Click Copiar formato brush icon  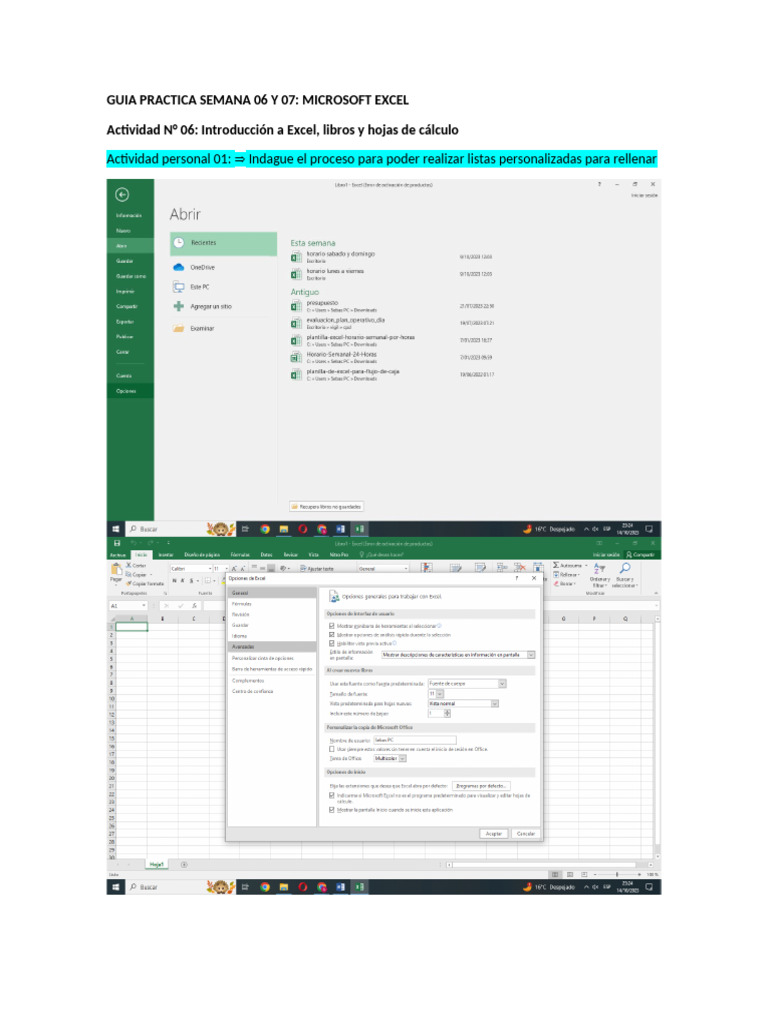click(x=129, y=584)
